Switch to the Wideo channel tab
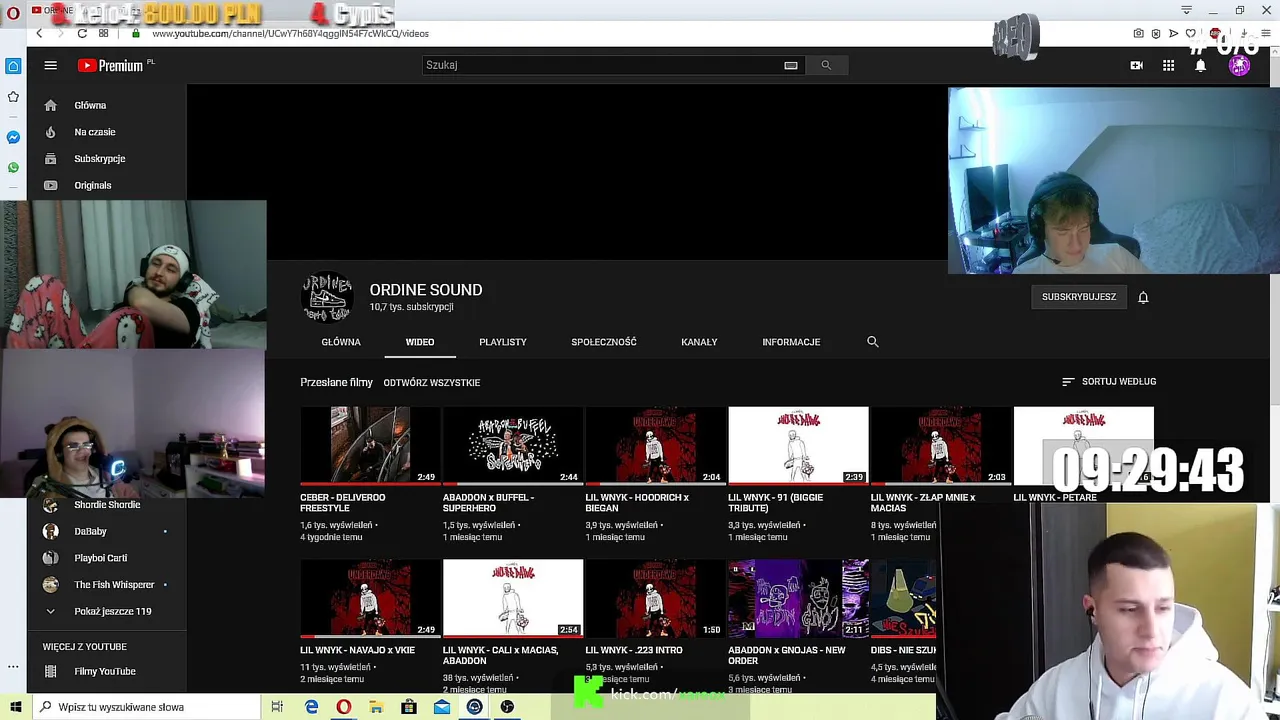This screenshot has height=720, width=1280. (x=420, y=342)
